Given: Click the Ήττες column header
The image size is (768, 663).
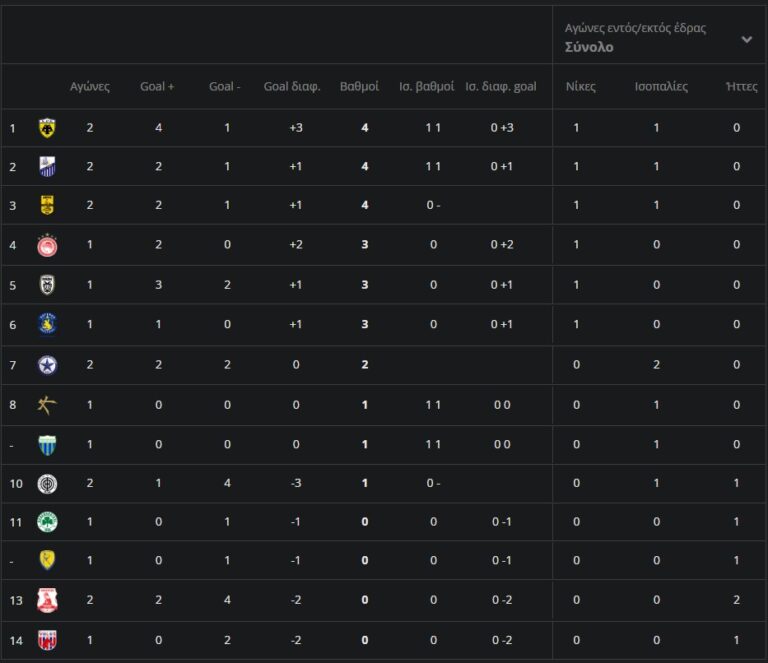Looking at the screenshot, I should tap(742, 87).
